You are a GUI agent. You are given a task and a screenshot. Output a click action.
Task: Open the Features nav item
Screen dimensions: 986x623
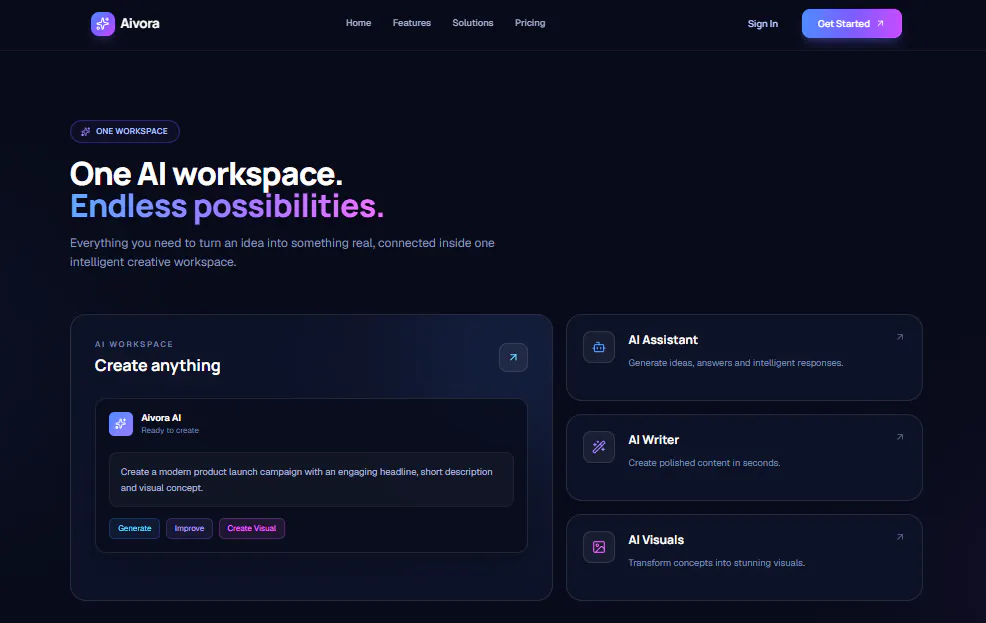point(412,23)
